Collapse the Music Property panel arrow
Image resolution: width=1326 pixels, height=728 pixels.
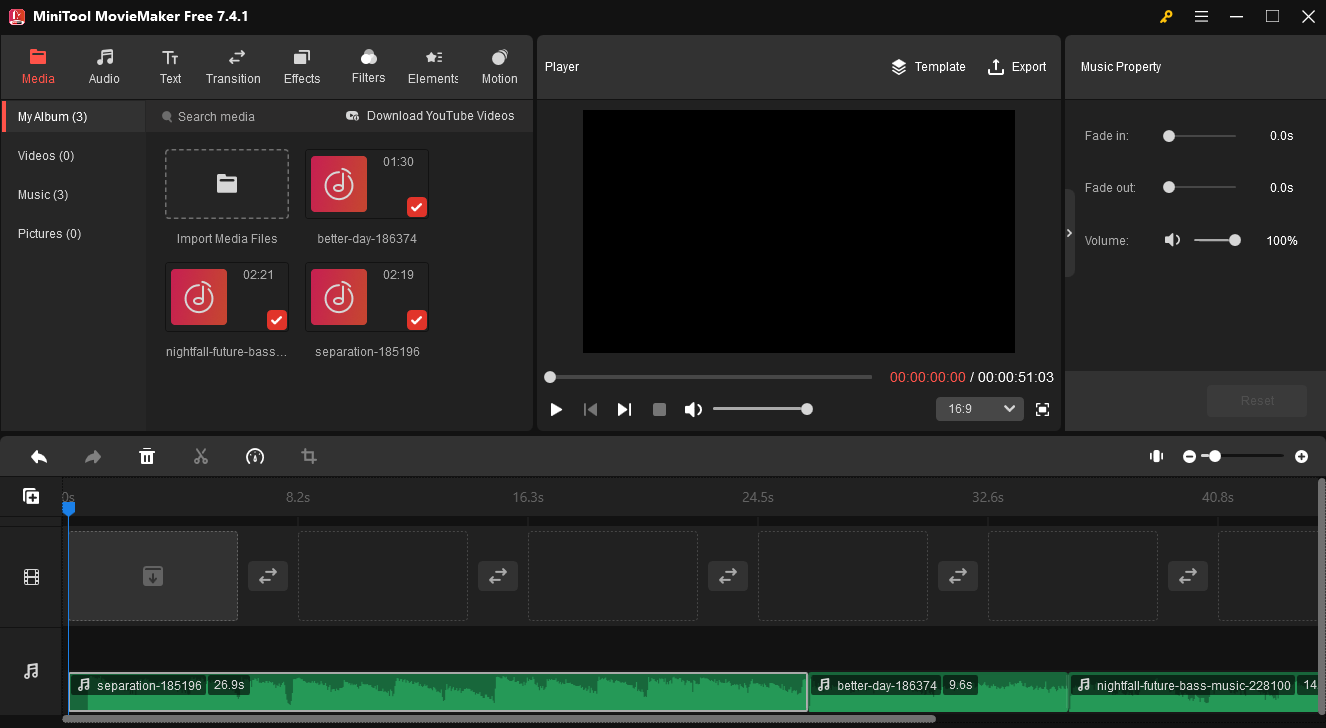[1069, 233]
